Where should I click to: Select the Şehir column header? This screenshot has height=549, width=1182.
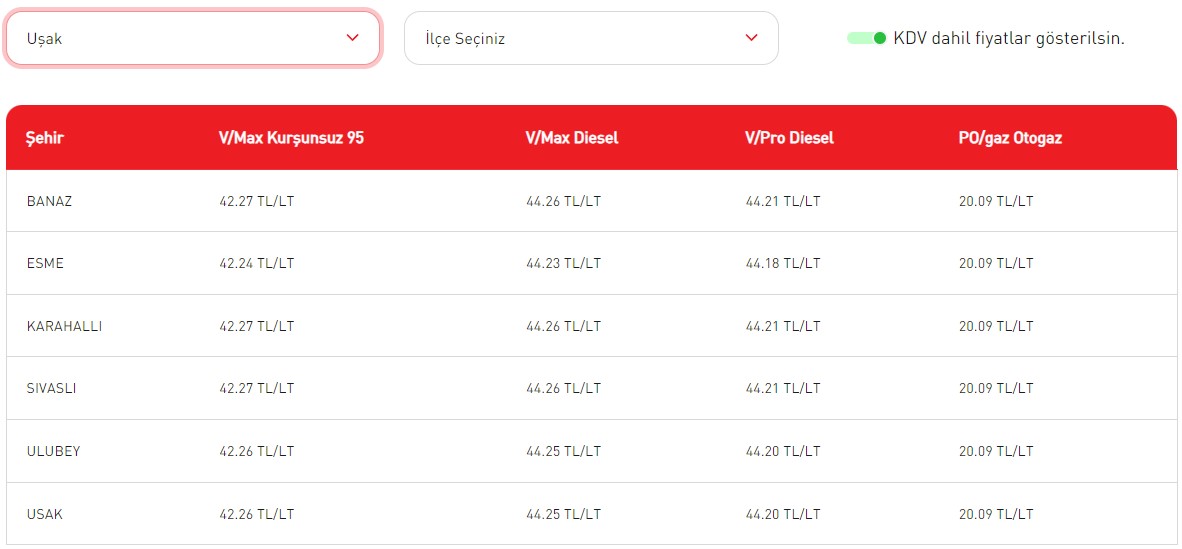44,139
